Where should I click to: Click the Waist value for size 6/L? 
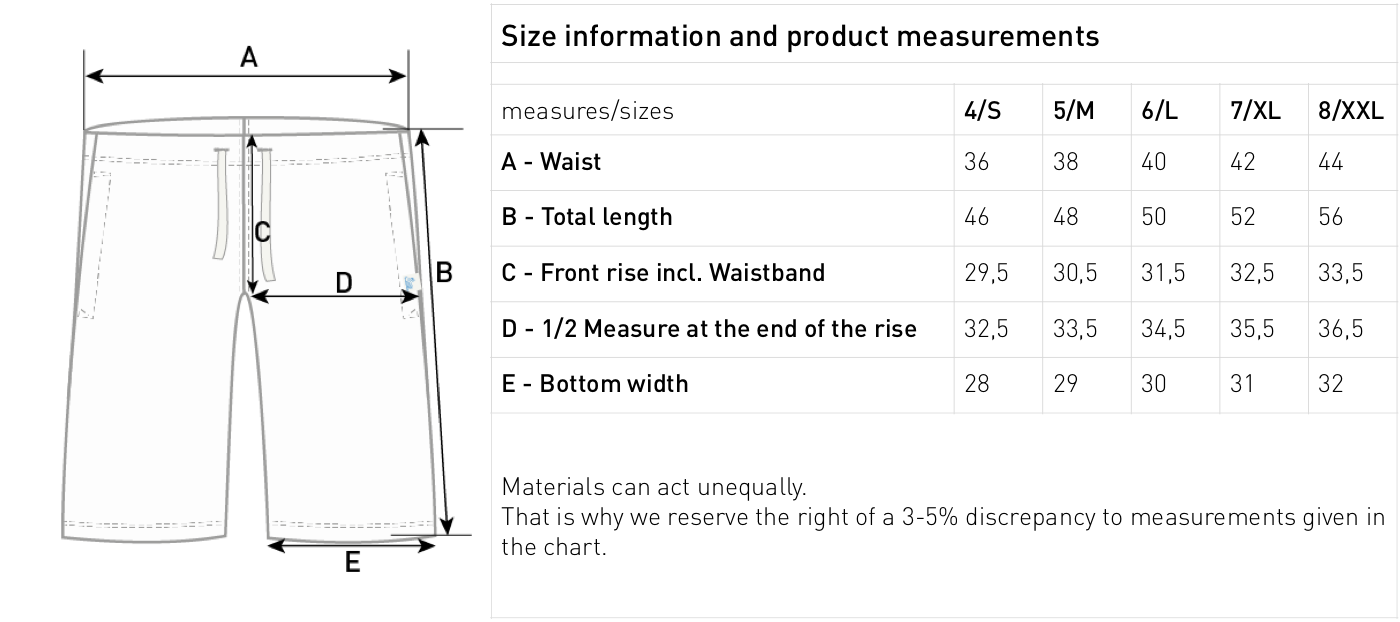tap(1153, 162)
